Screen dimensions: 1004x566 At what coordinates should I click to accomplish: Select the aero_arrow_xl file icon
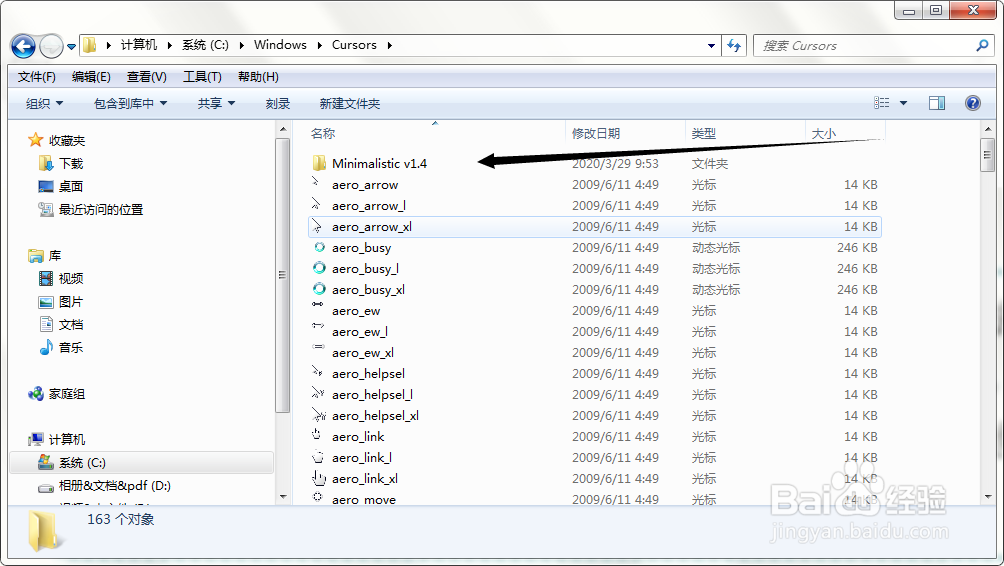316,225
